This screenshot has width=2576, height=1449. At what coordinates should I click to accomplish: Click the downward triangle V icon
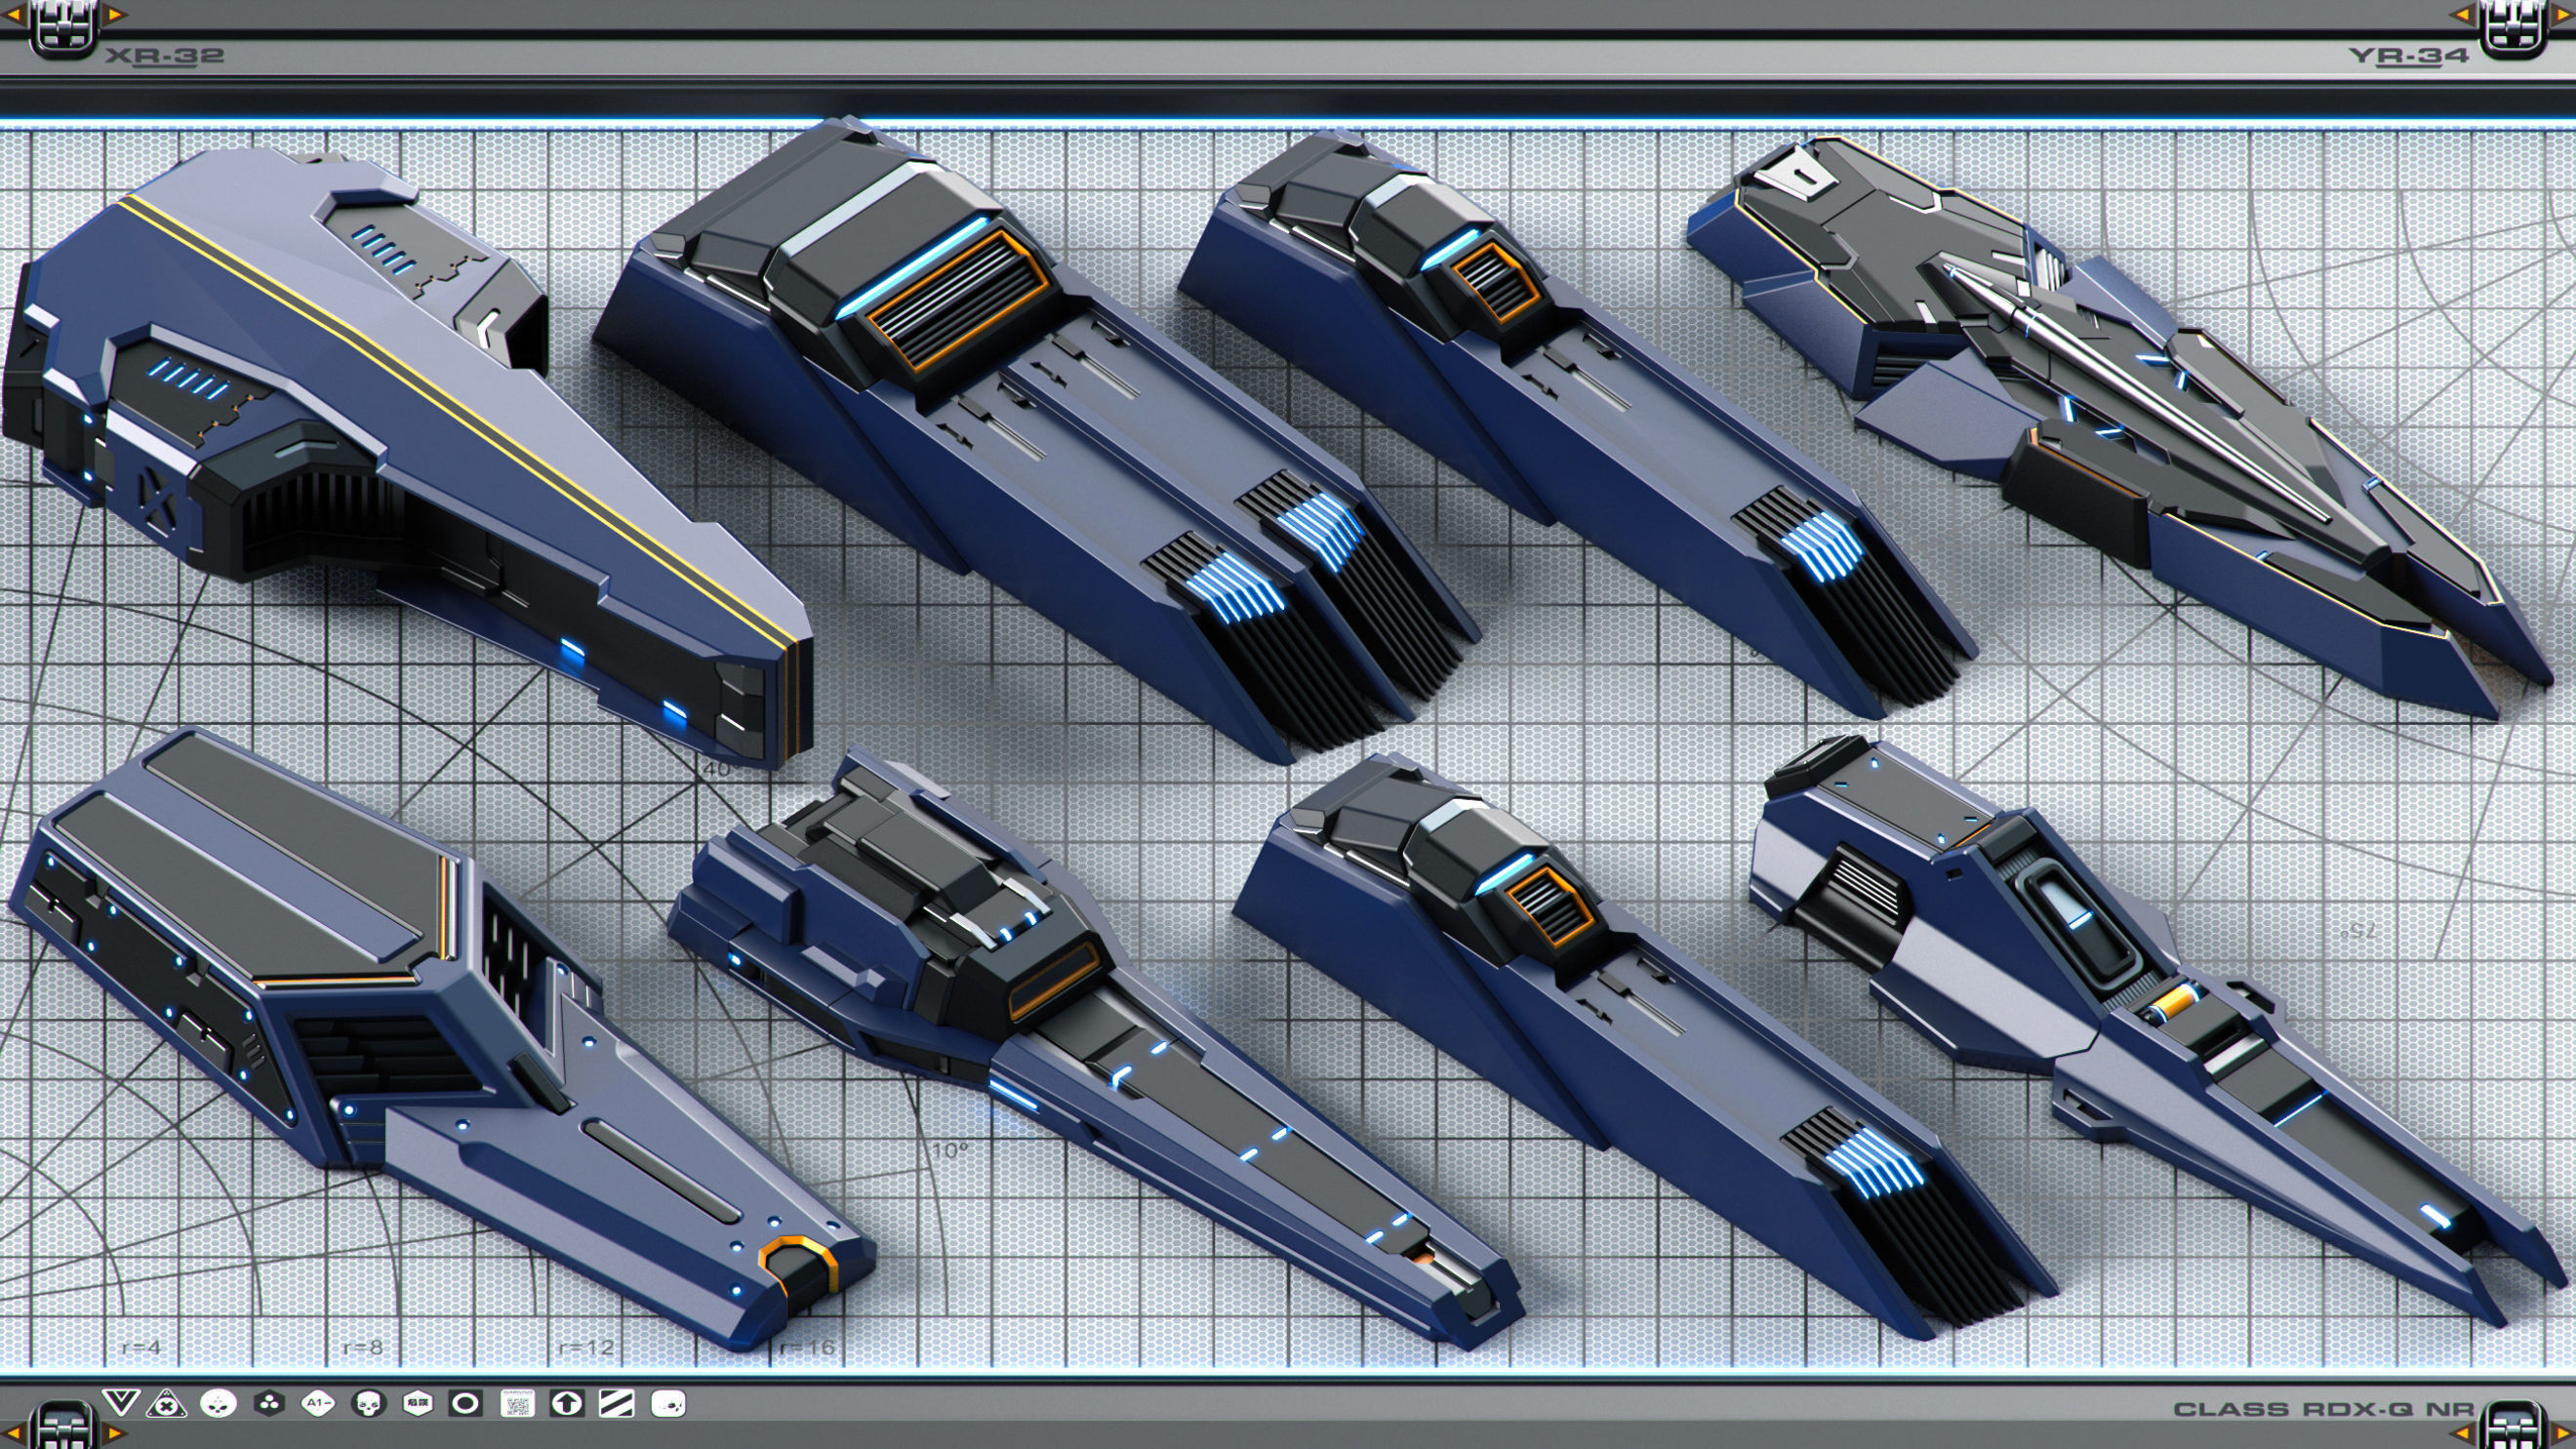tap(121, 1400)
